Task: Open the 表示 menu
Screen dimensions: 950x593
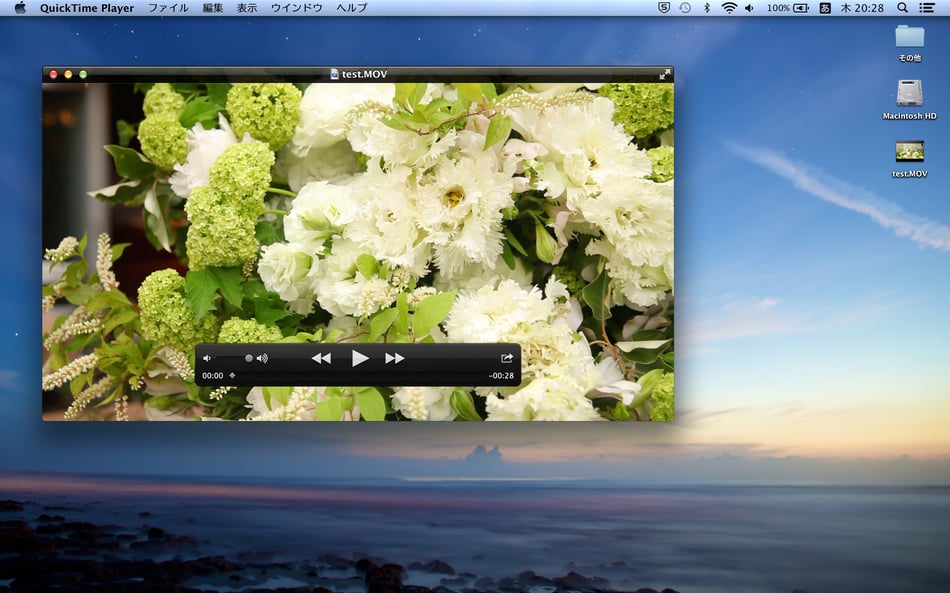Action: coord(247,8)
